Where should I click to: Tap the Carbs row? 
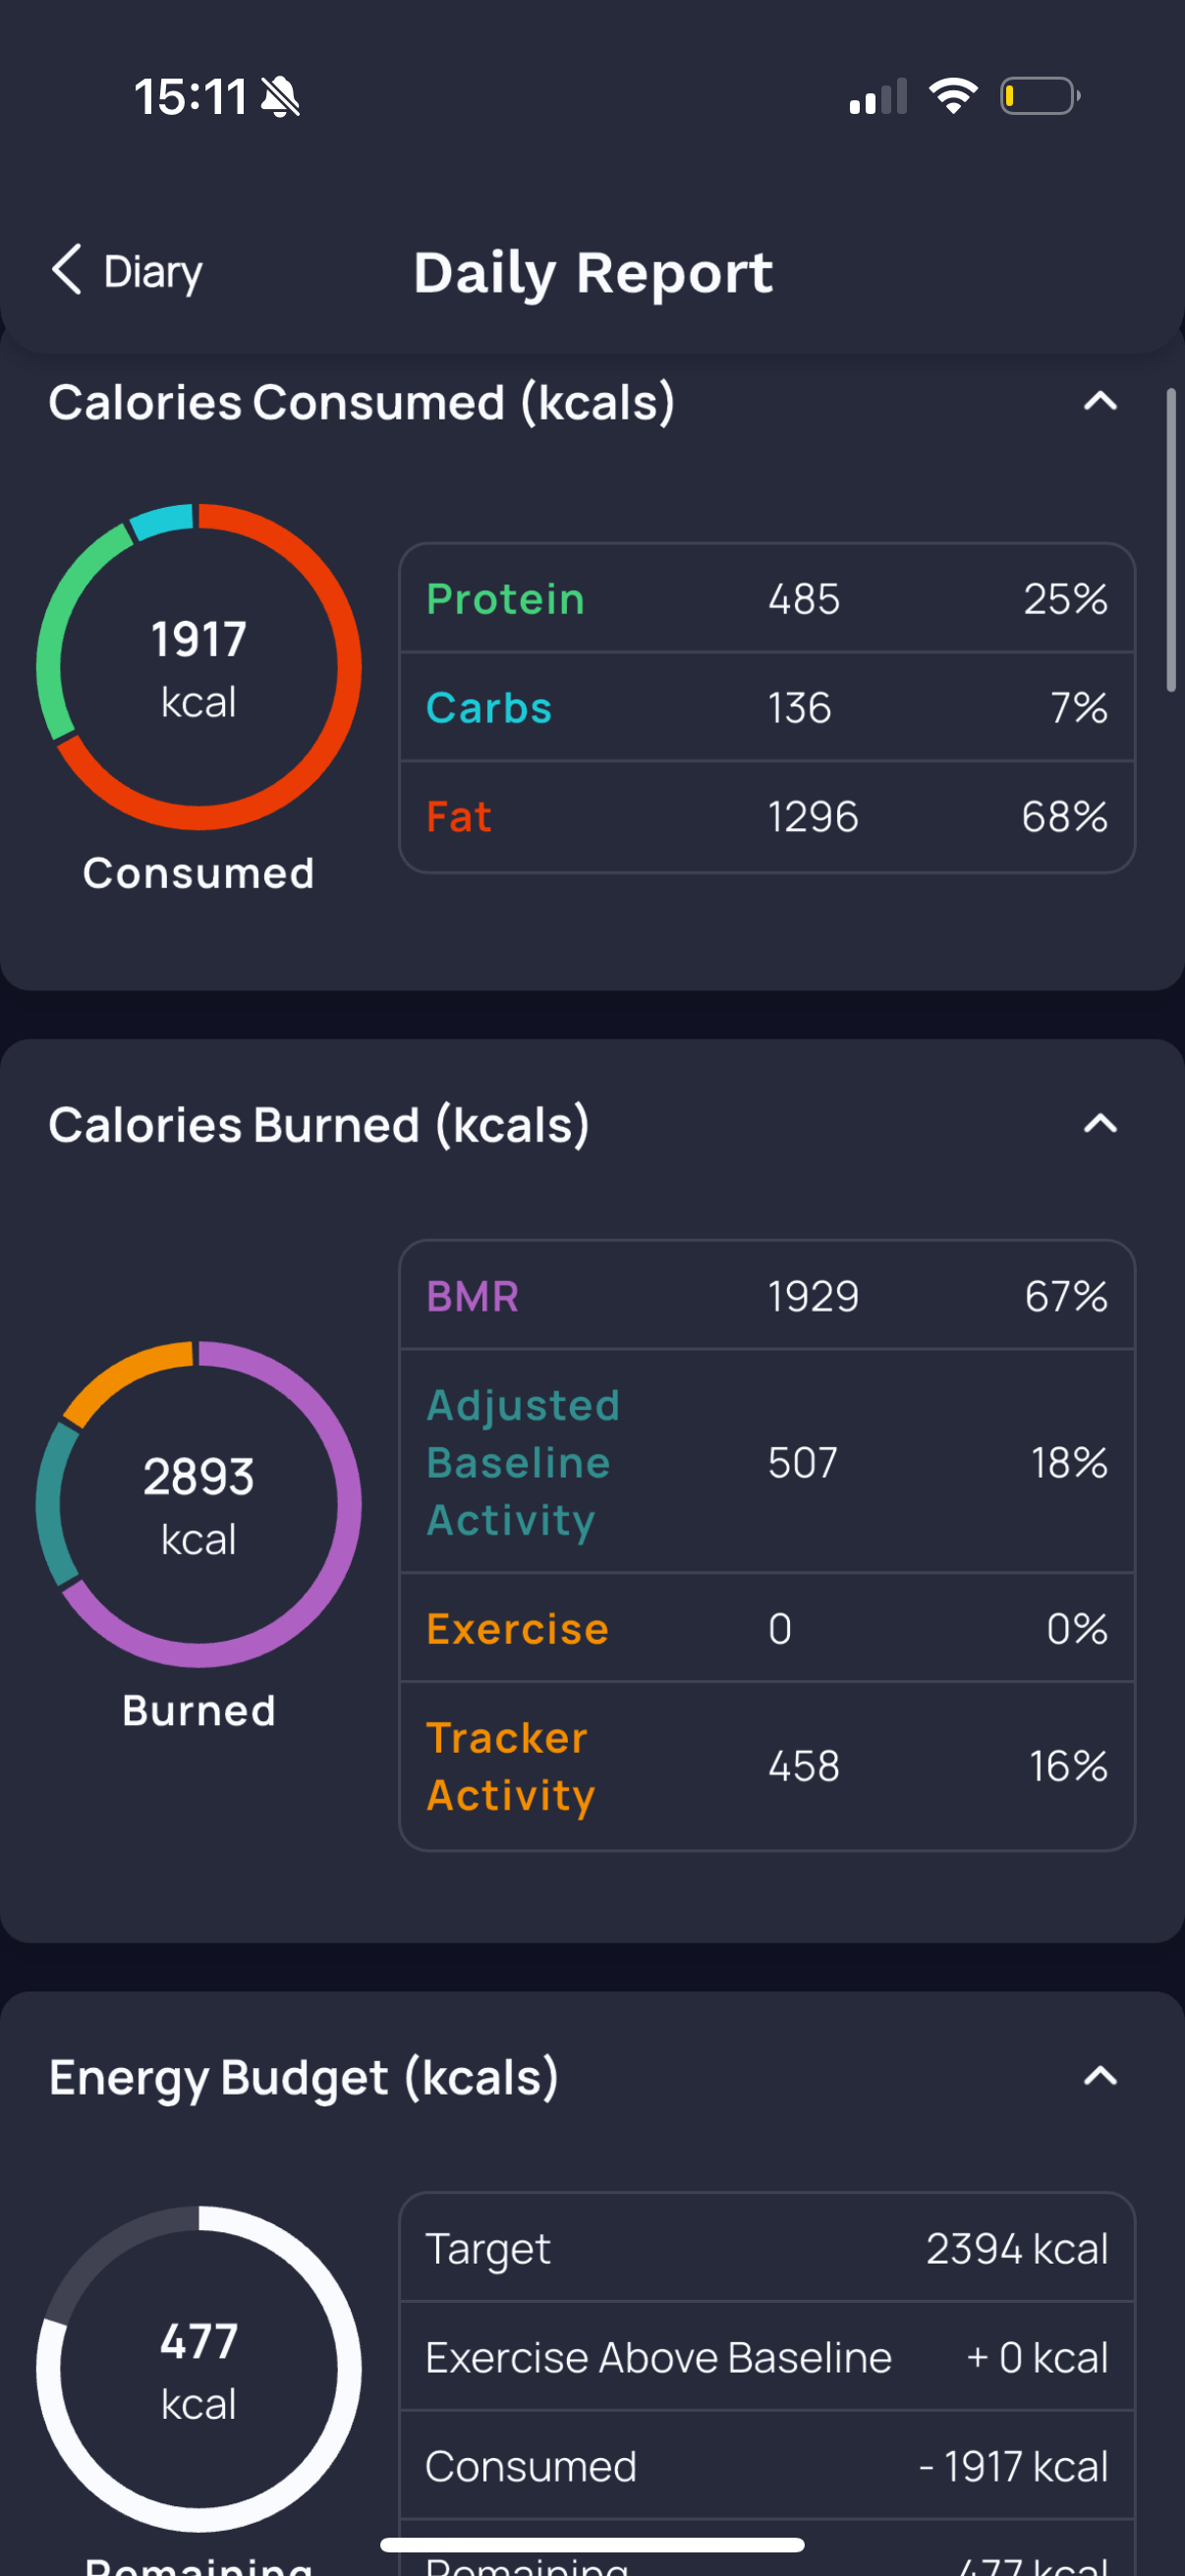point(767,708)
